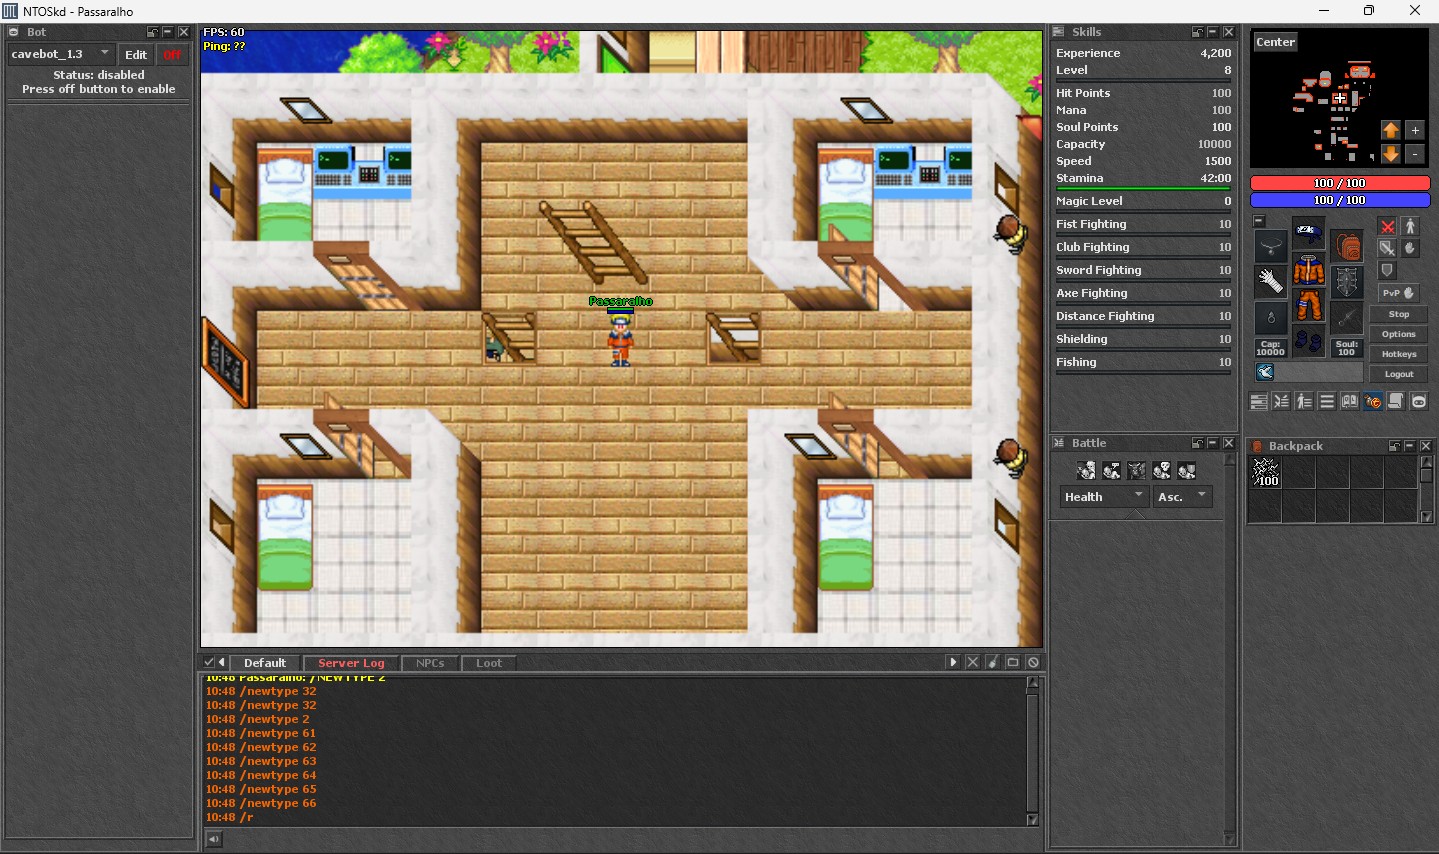Click the backpack equipment slot
Screen dimensions: 1439x854
1347,246
